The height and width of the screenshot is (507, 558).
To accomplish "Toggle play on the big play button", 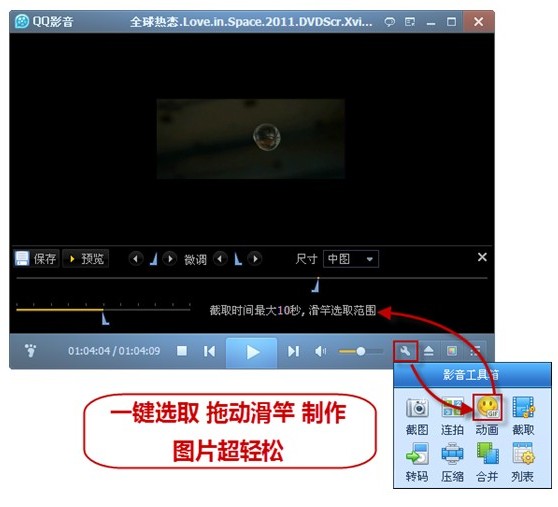I will point(252,352).
